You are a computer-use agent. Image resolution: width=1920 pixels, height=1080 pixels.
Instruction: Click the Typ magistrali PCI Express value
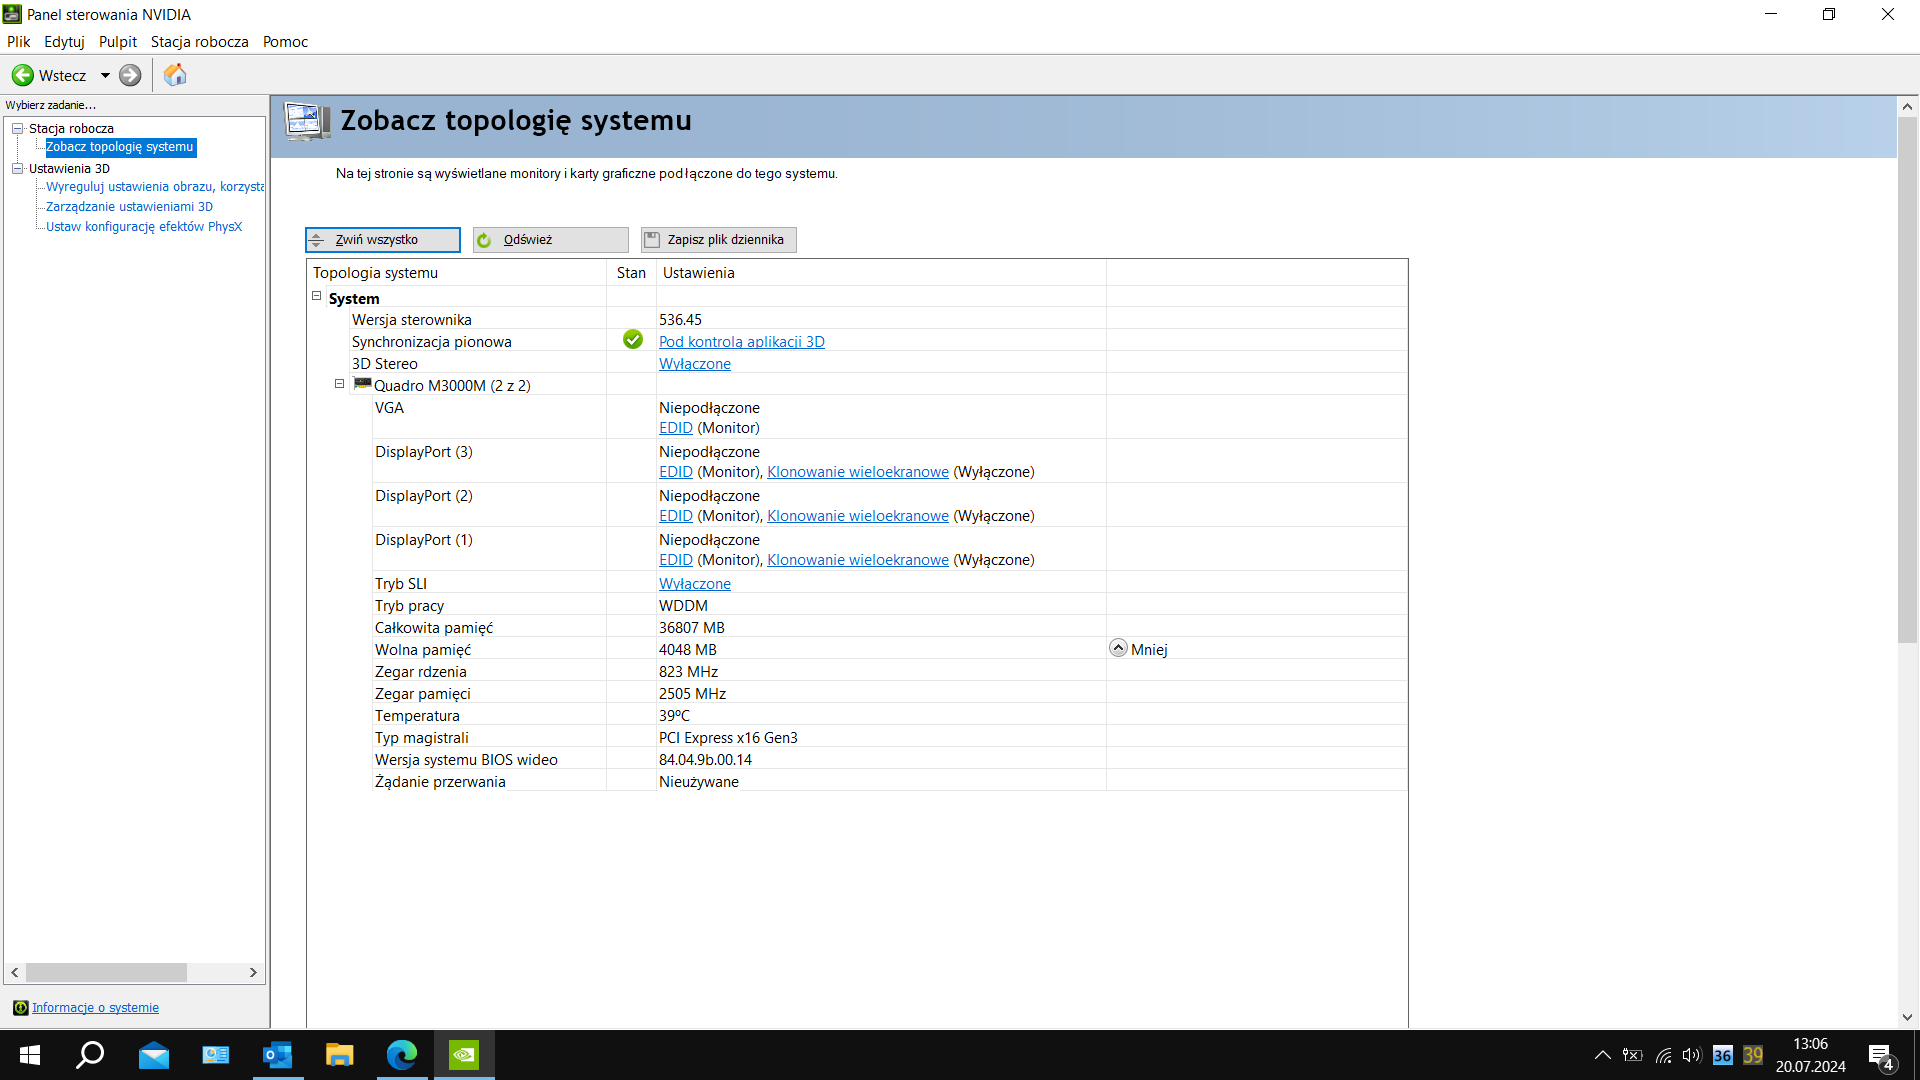point(728,738)
